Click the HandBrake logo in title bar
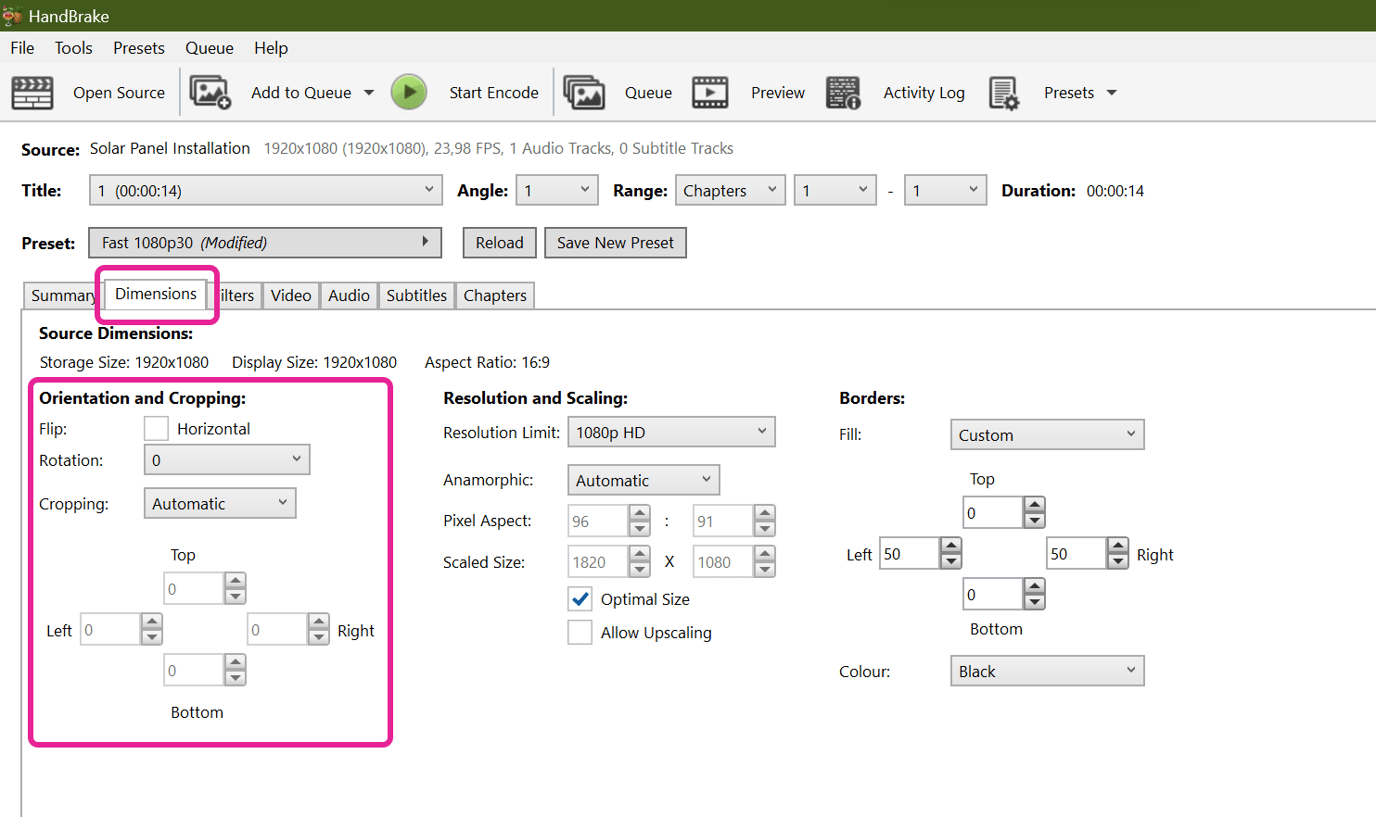The image size is (1376, 817). click(x=14, y=15)
